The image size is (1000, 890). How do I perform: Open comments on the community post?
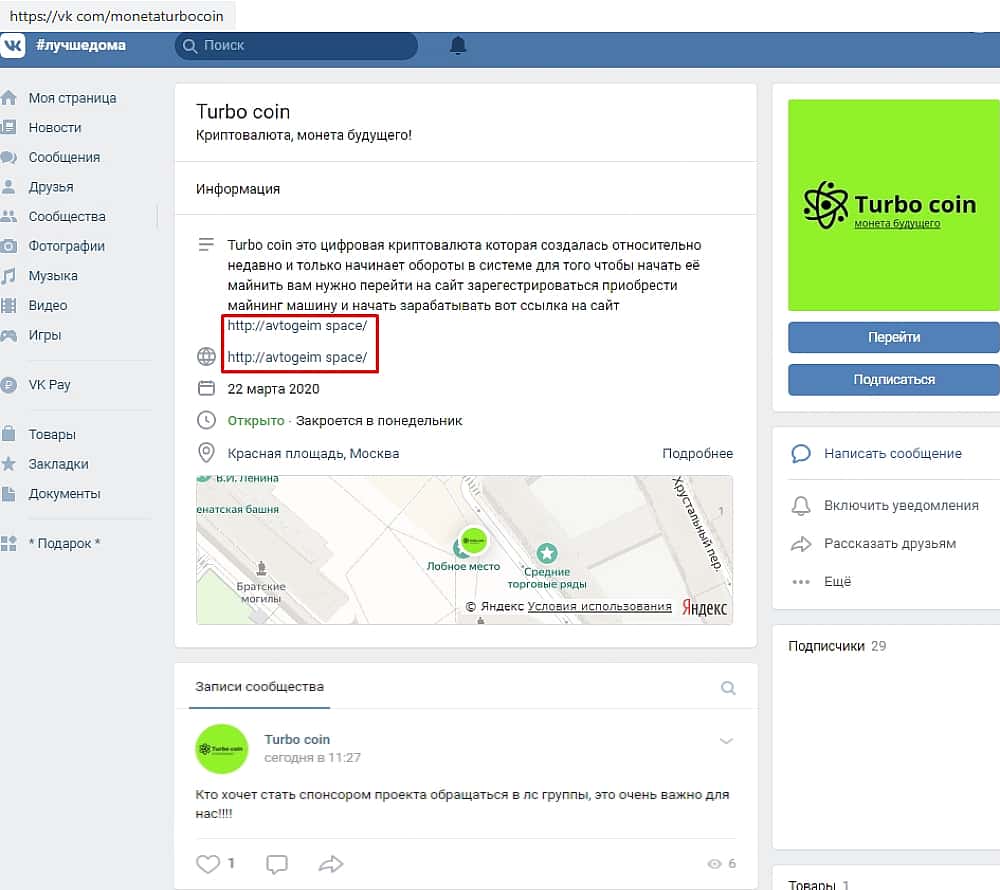pyautogui.click(x=277, y=863)
